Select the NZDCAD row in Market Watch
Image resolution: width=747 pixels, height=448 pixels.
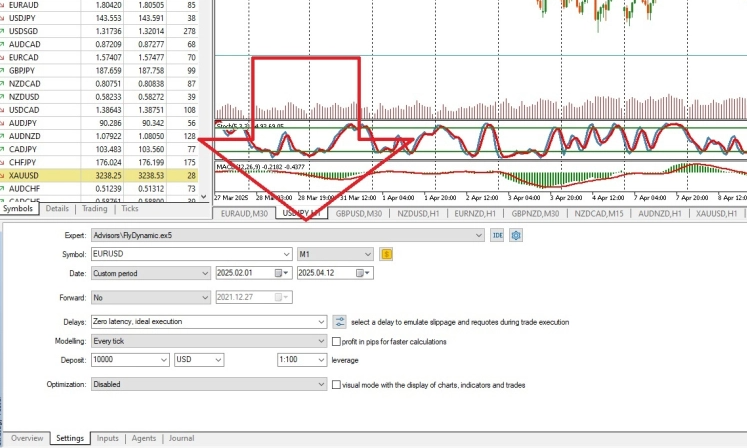pyautogui.click(x=99, y=84)
